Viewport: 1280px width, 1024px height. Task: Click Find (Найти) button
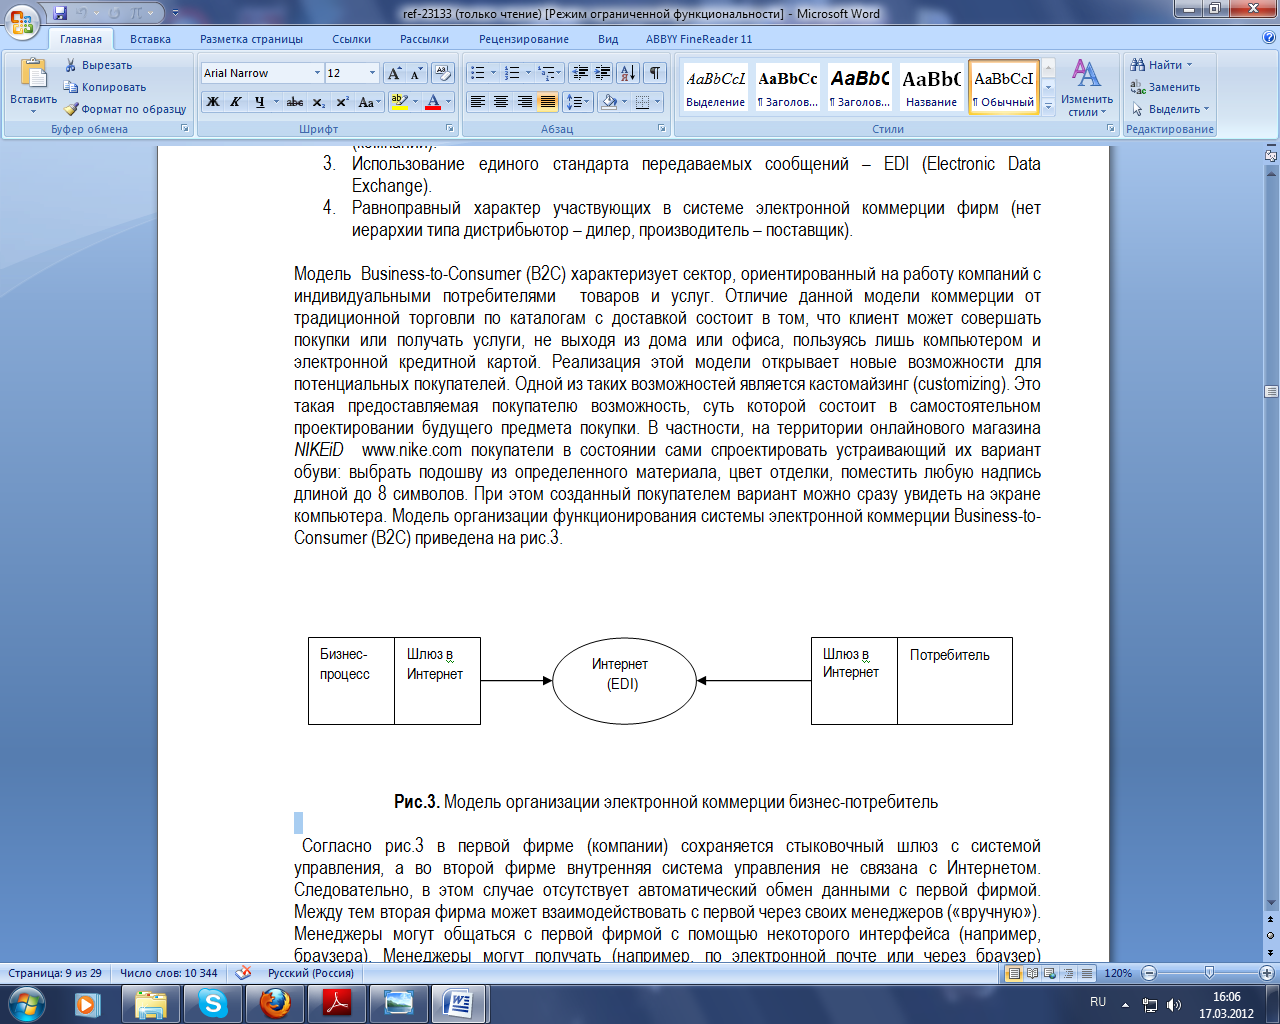[x=1162, y=65]
